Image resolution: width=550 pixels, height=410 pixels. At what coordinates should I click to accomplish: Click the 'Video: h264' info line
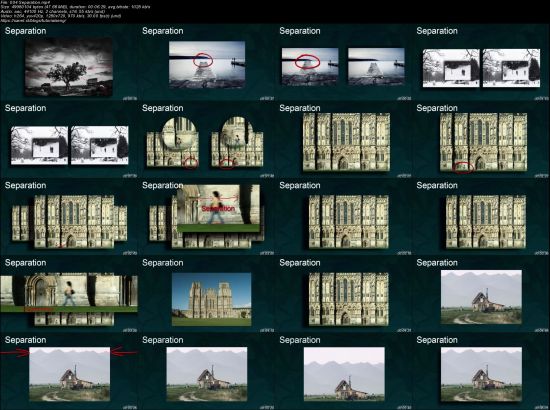61,16
